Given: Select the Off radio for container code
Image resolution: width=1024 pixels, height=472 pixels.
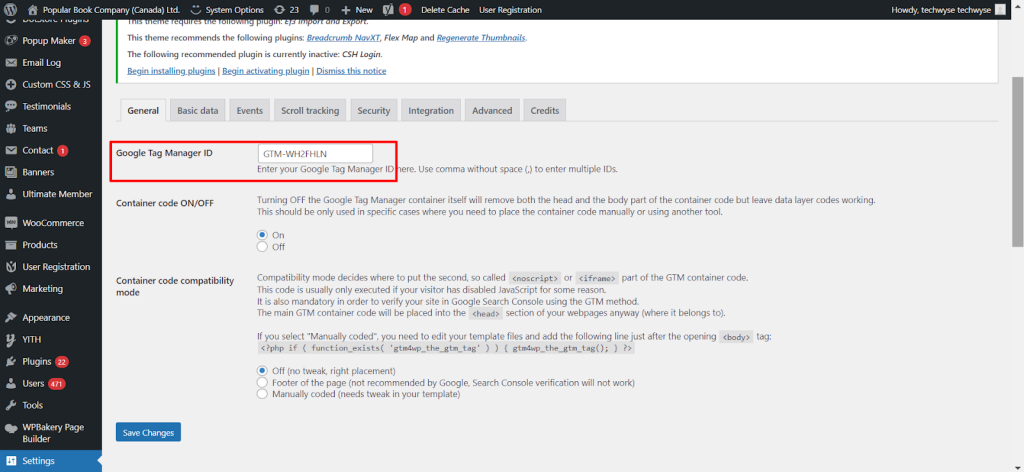Looking at the screenshot, I should pos(263,246).
